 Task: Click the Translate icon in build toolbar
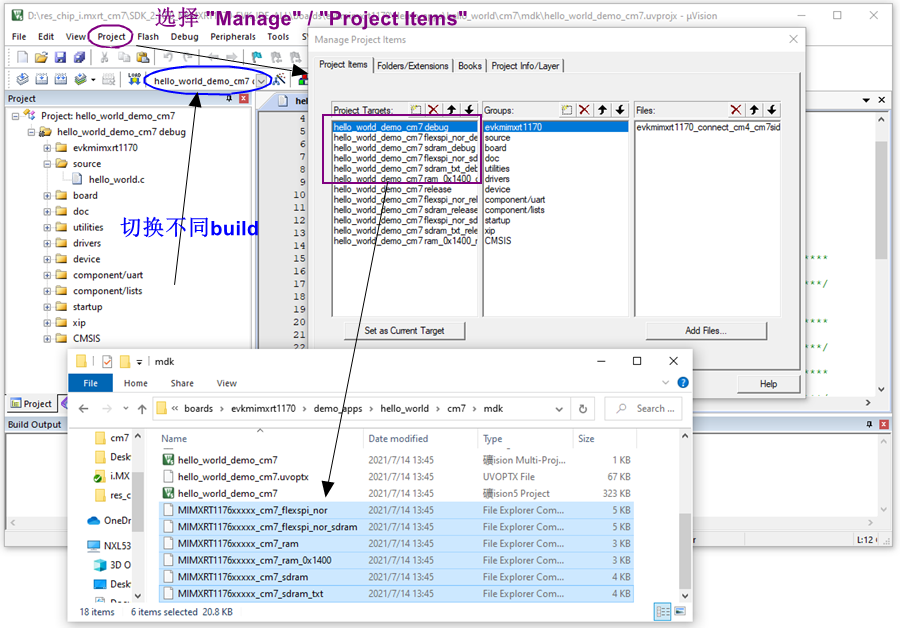22,79
